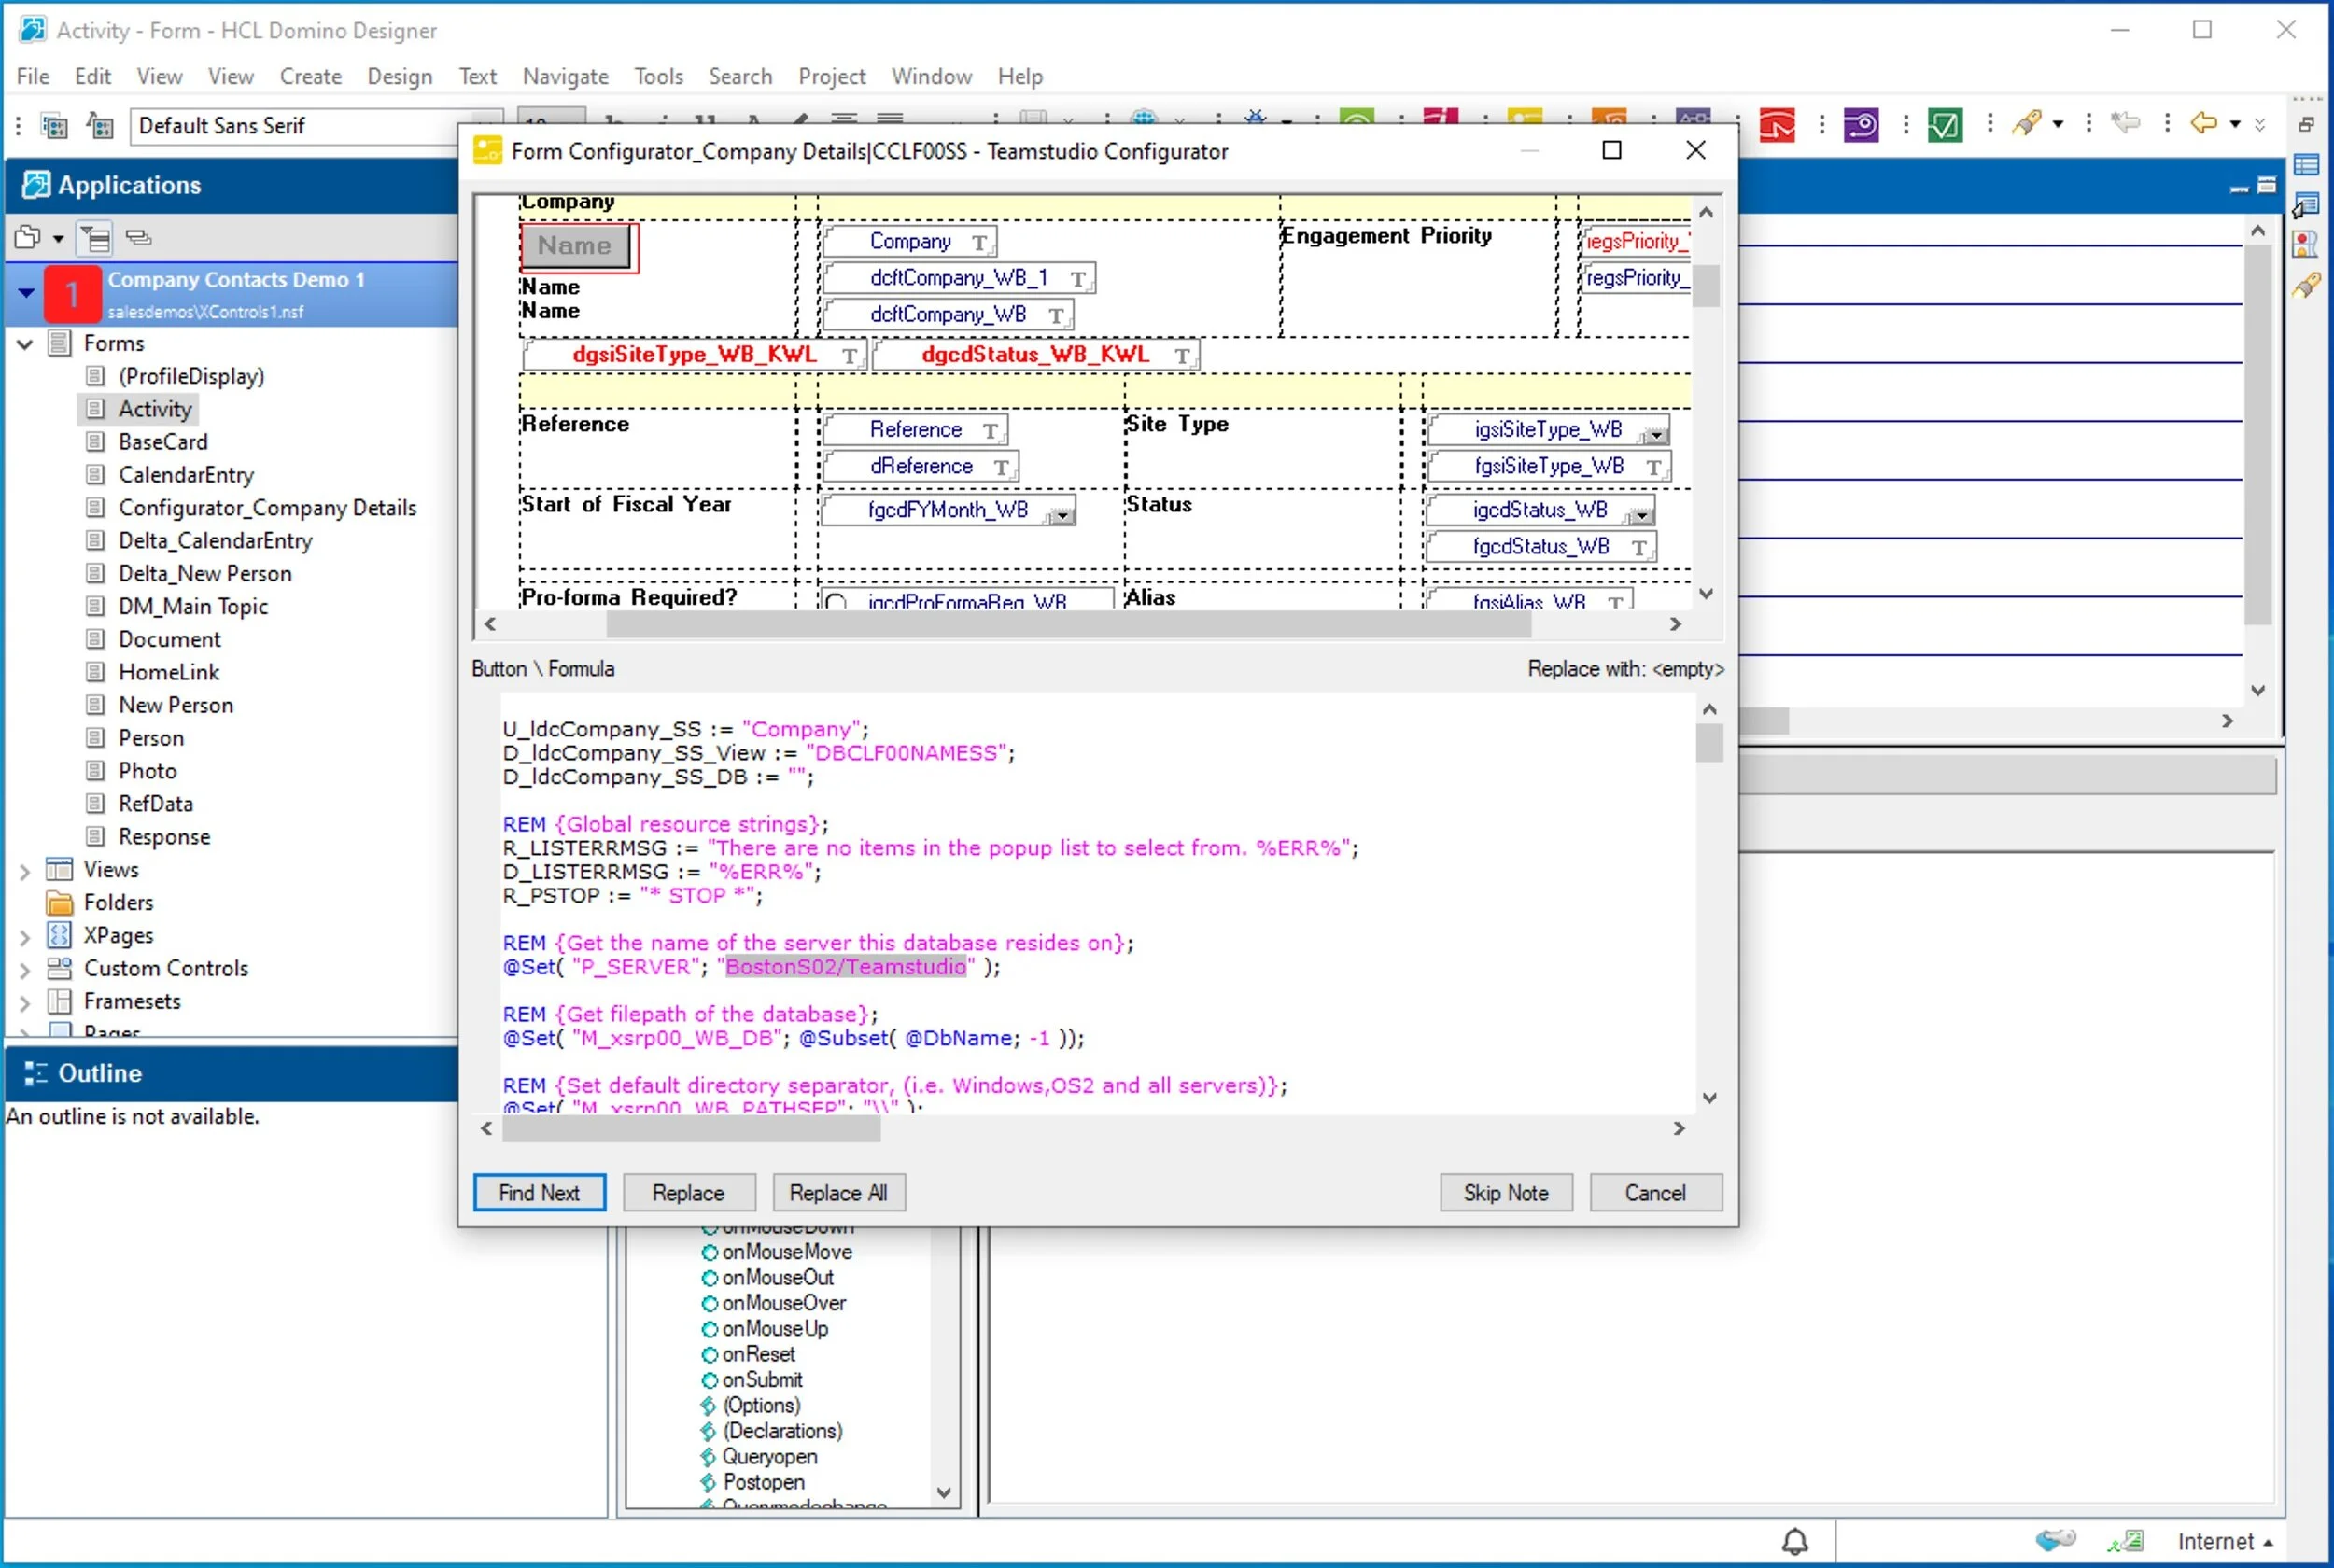Click the Replace All button
This screenshot has height=1568, width=2334.
point(838,1192)
